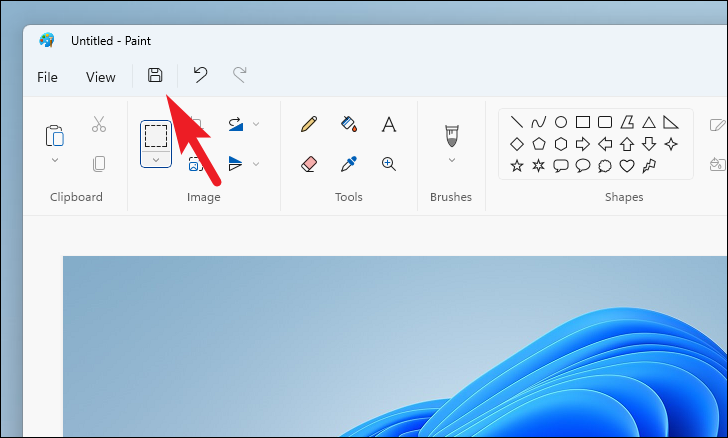Click the Flip image icon

235,163
